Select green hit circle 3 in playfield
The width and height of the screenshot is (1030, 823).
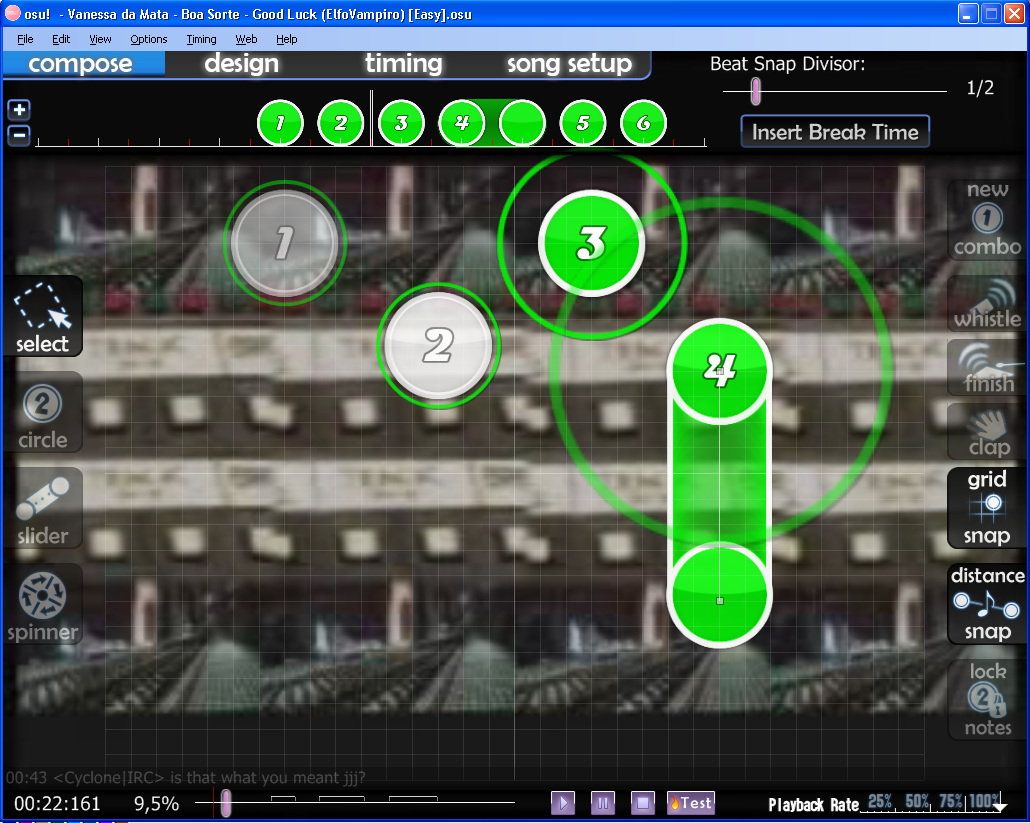pyautogui.click(x=591, y=243)
